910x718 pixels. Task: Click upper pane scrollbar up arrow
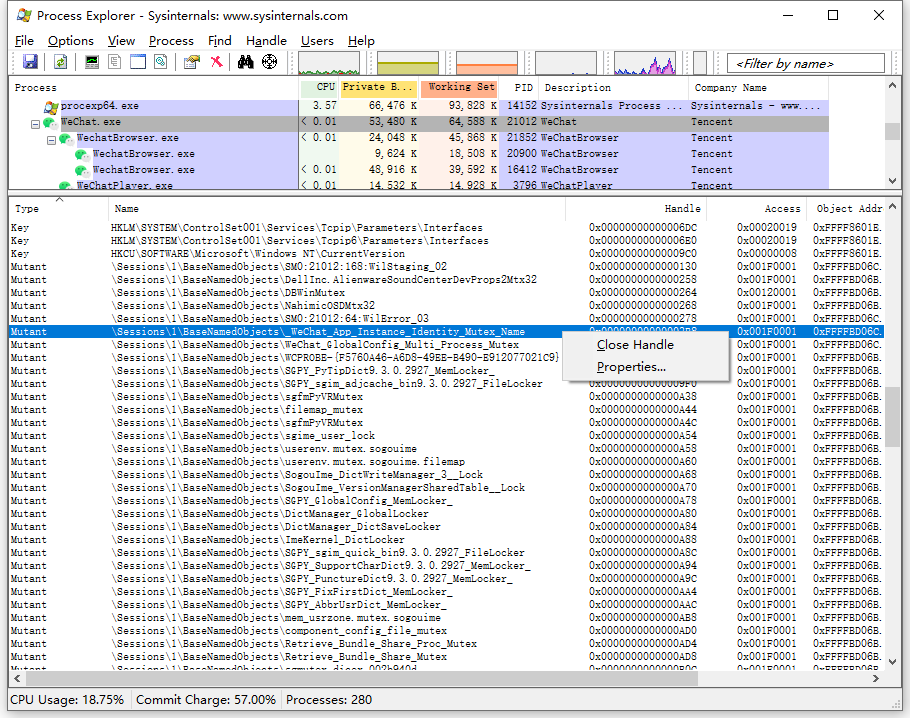click(892, 86)
